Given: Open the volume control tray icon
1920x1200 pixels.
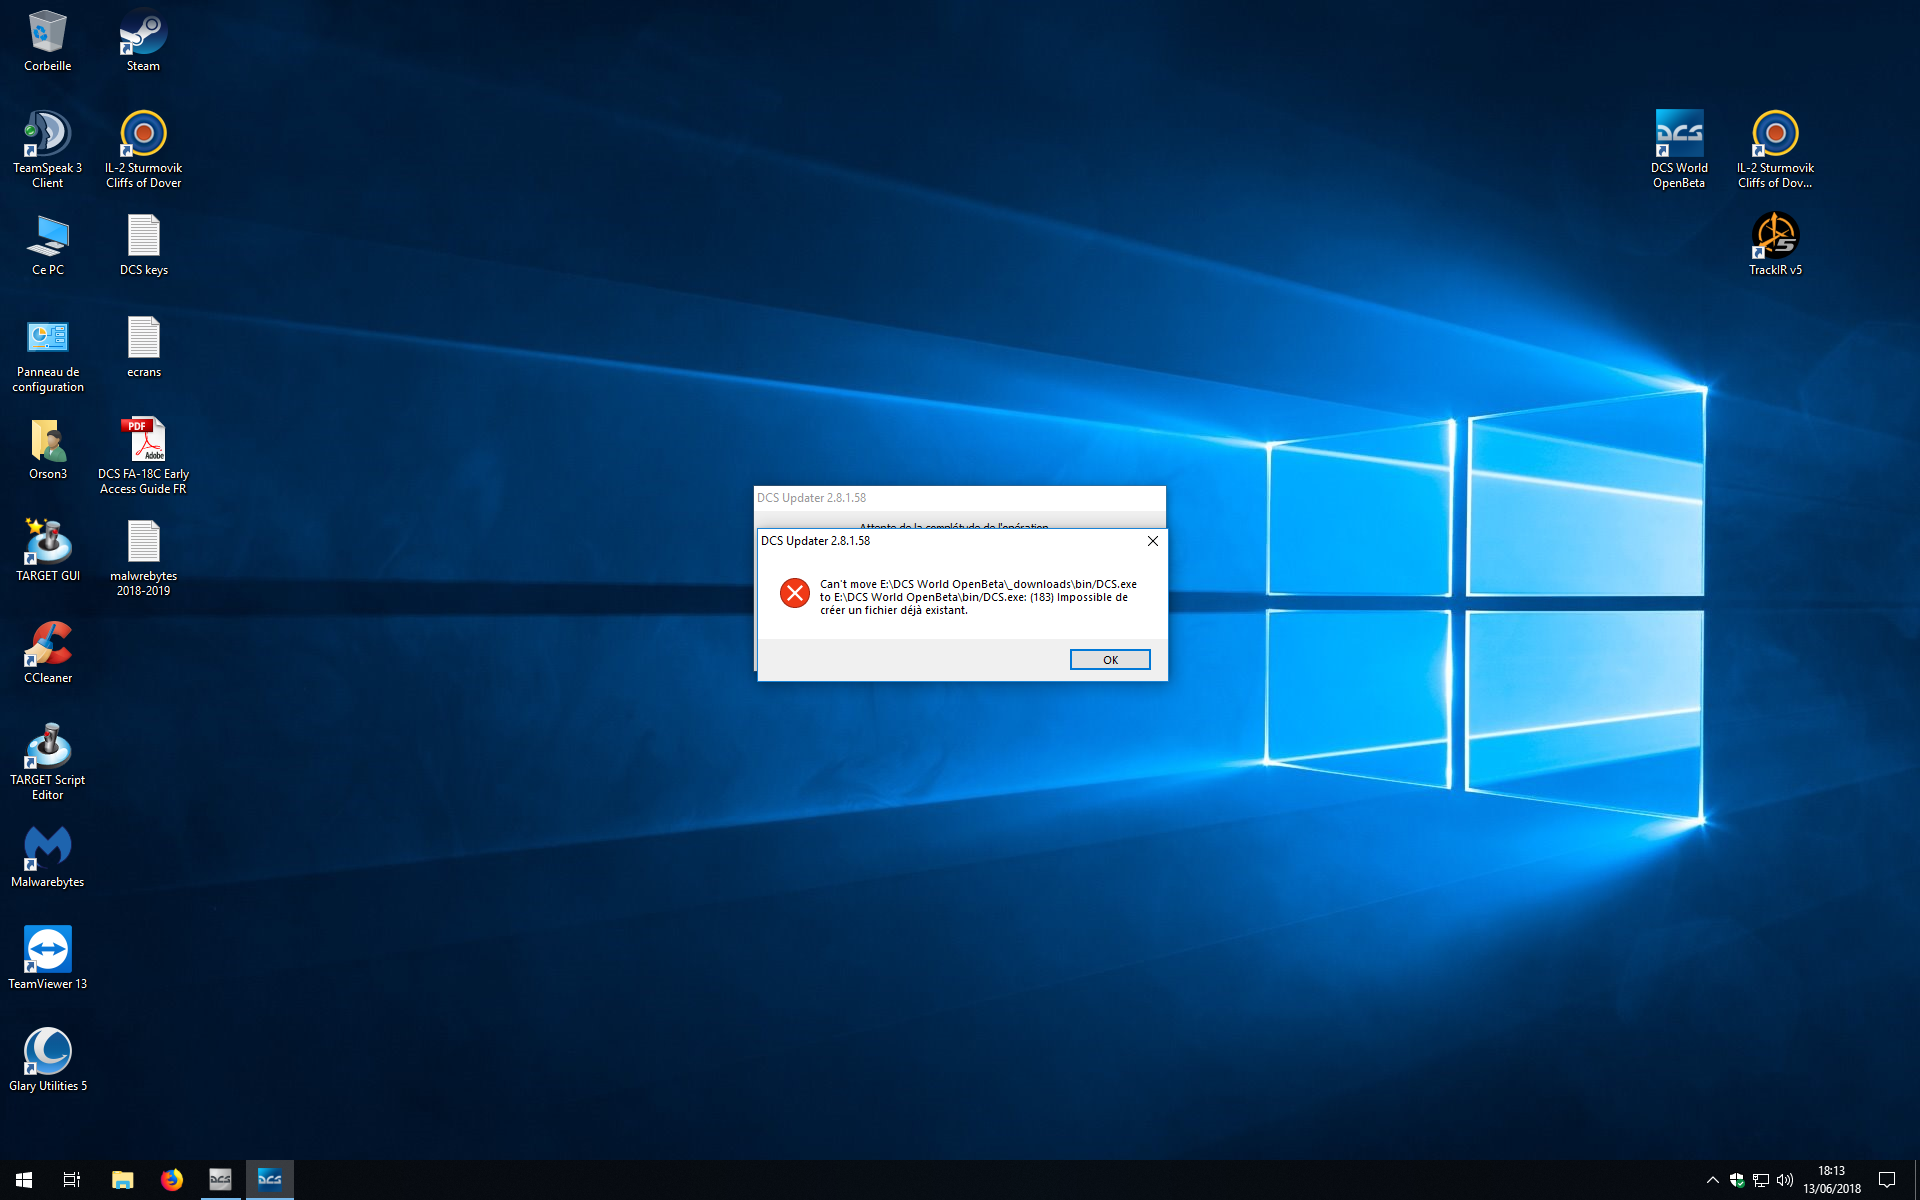Looking at the screenshot, I should pyautogui.click(x=1785, y=1181).
